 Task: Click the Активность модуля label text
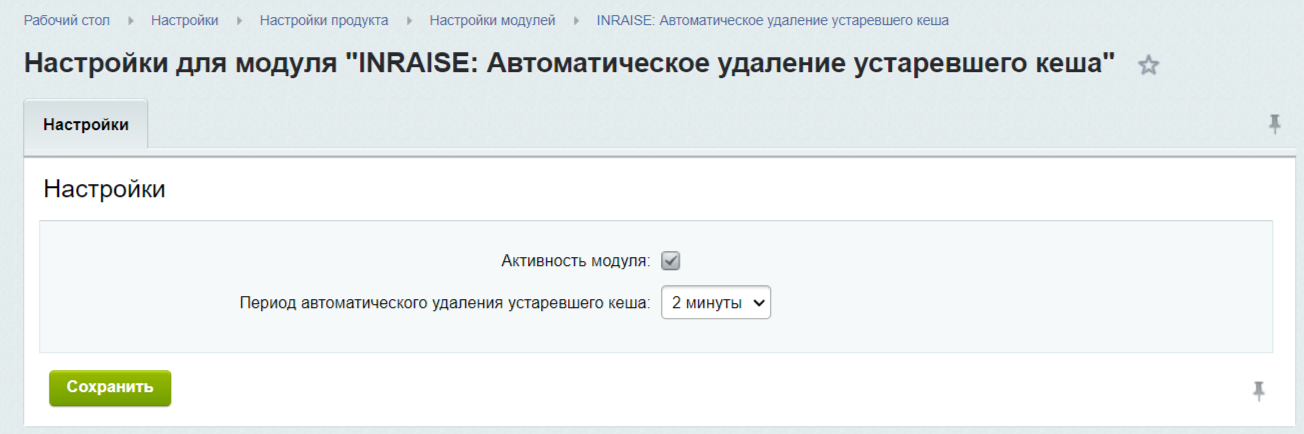tap(575, 261)
